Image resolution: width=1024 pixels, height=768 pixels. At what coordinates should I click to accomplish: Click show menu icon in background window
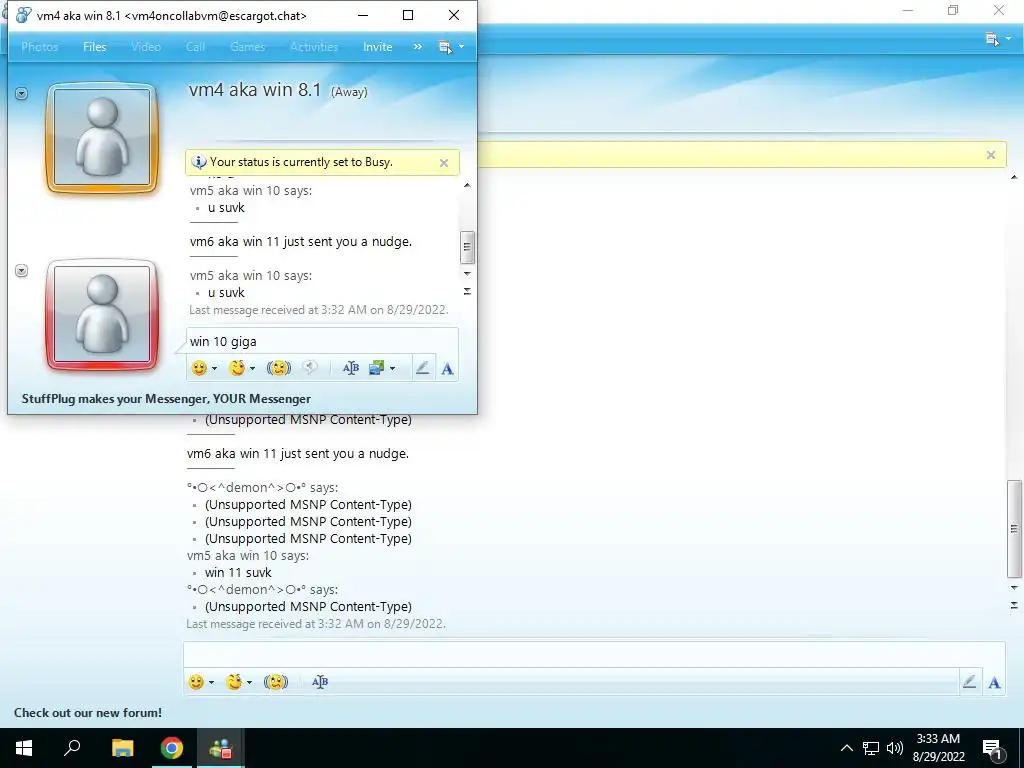pos(992,39)
